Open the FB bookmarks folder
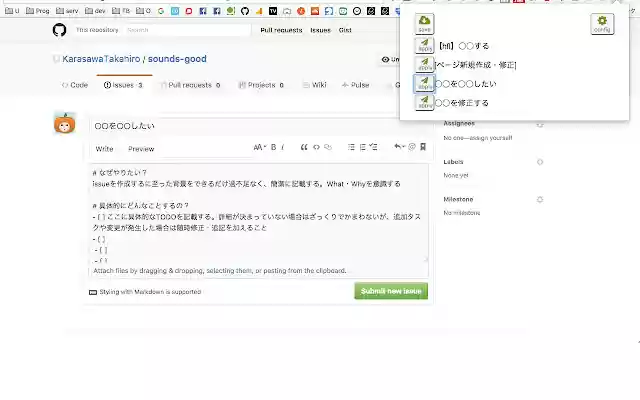640x400 pixels. point(121,11)
